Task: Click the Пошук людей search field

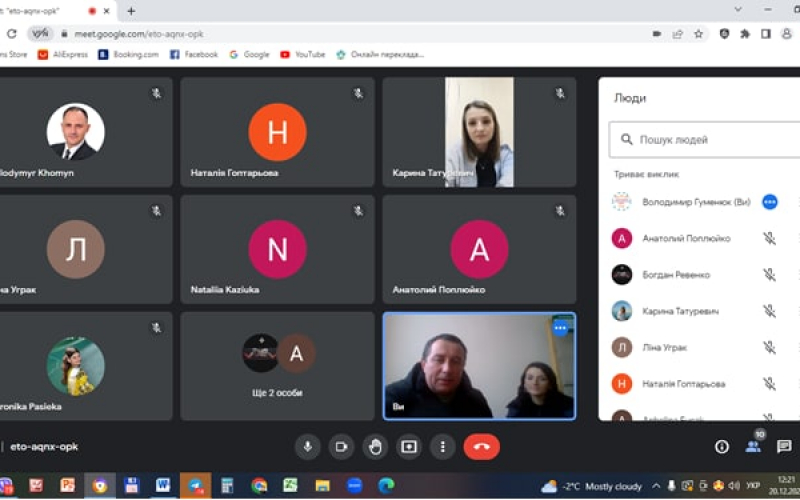Action: pos(705,139)
